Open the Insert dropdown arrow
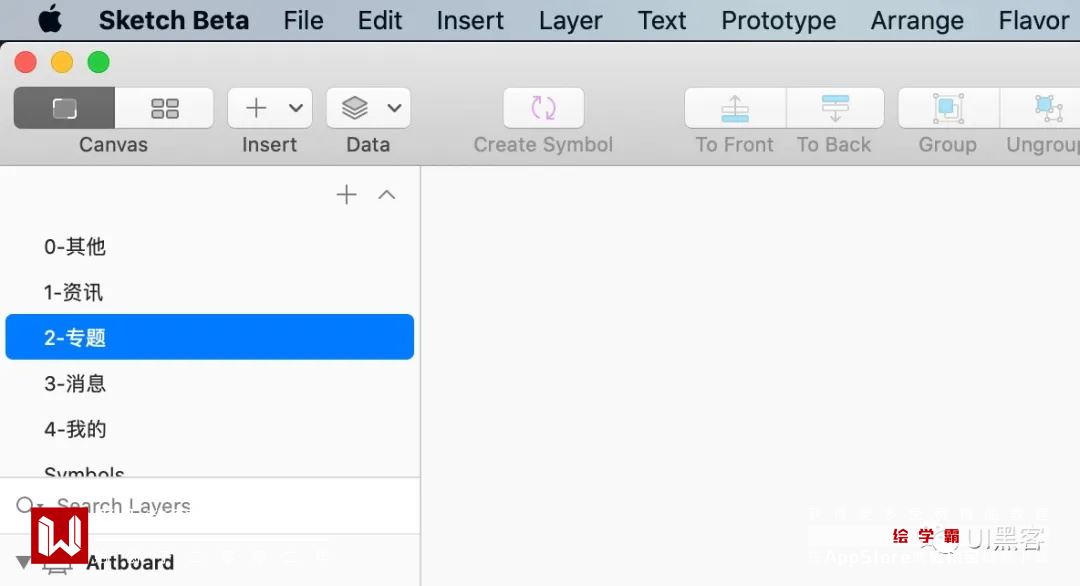The height and width of the screenshot is (586, 1080). [296, 108]
